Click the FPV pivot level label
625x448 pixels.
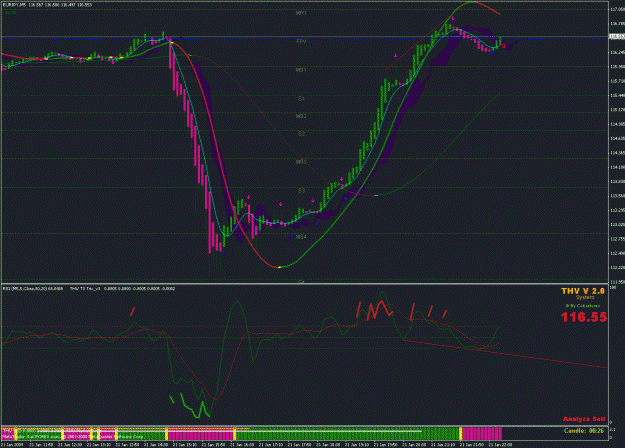pos(301,41)
